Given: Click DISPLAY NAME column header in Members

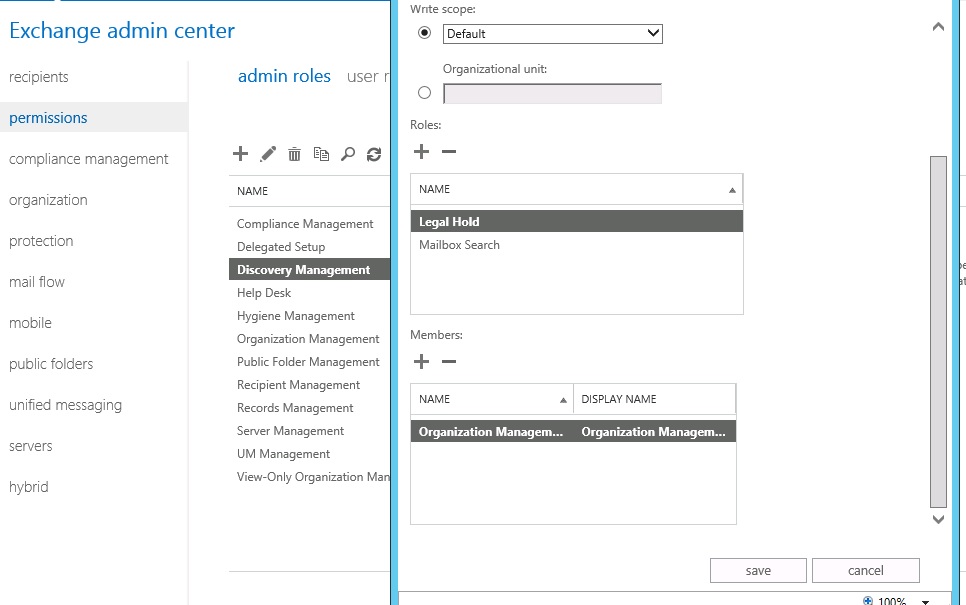Looking at the screenshot, I should click(654, 399).
